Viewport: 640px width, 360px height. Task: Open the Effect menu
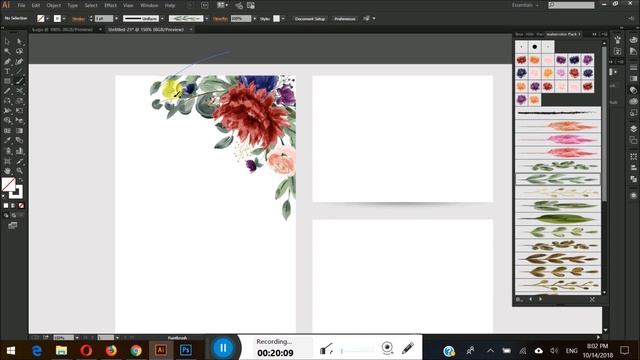(110, 5)
